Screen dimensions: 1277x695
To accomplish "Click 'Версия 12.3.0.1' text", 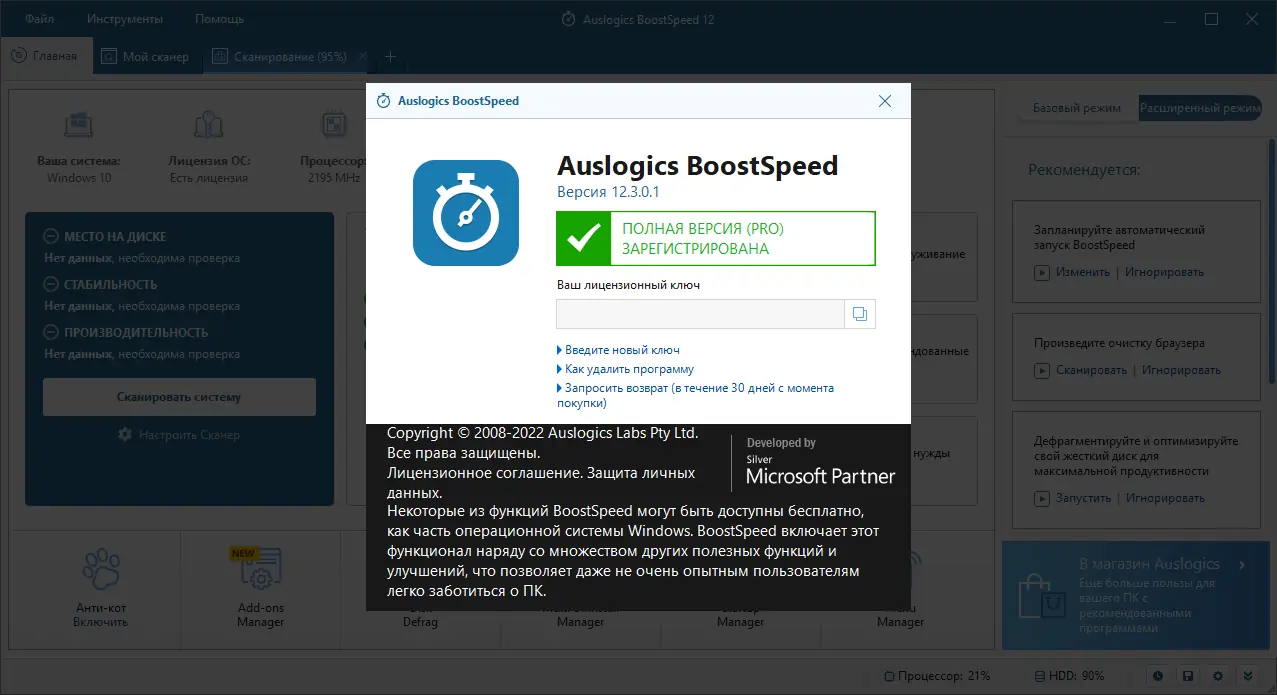I will 608,192.
